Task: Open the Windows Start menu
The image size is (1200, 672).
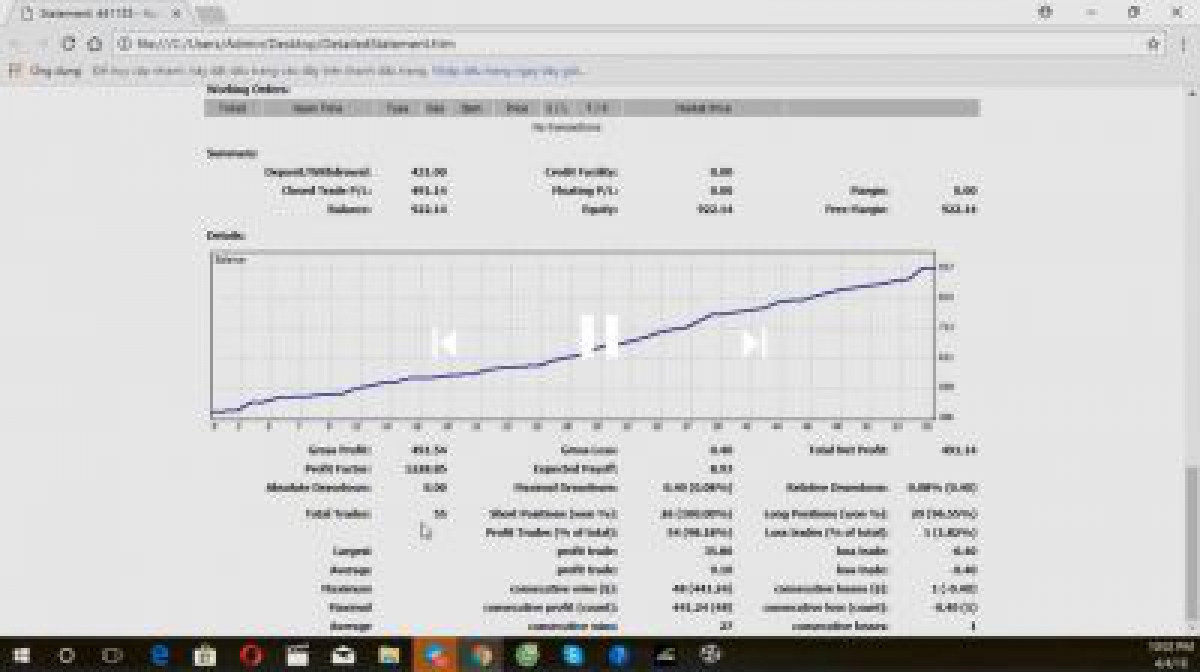Action: tap(21, 656)
